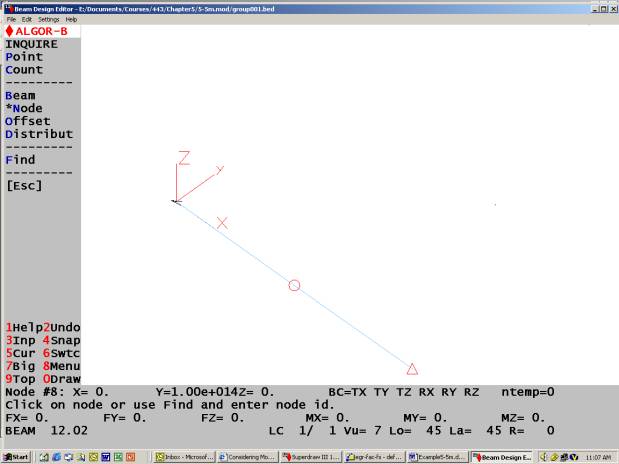Image resolution: width=619 pixels, height=464 pixels.
Task: Click the red X axis label
Action: (222, 223)
